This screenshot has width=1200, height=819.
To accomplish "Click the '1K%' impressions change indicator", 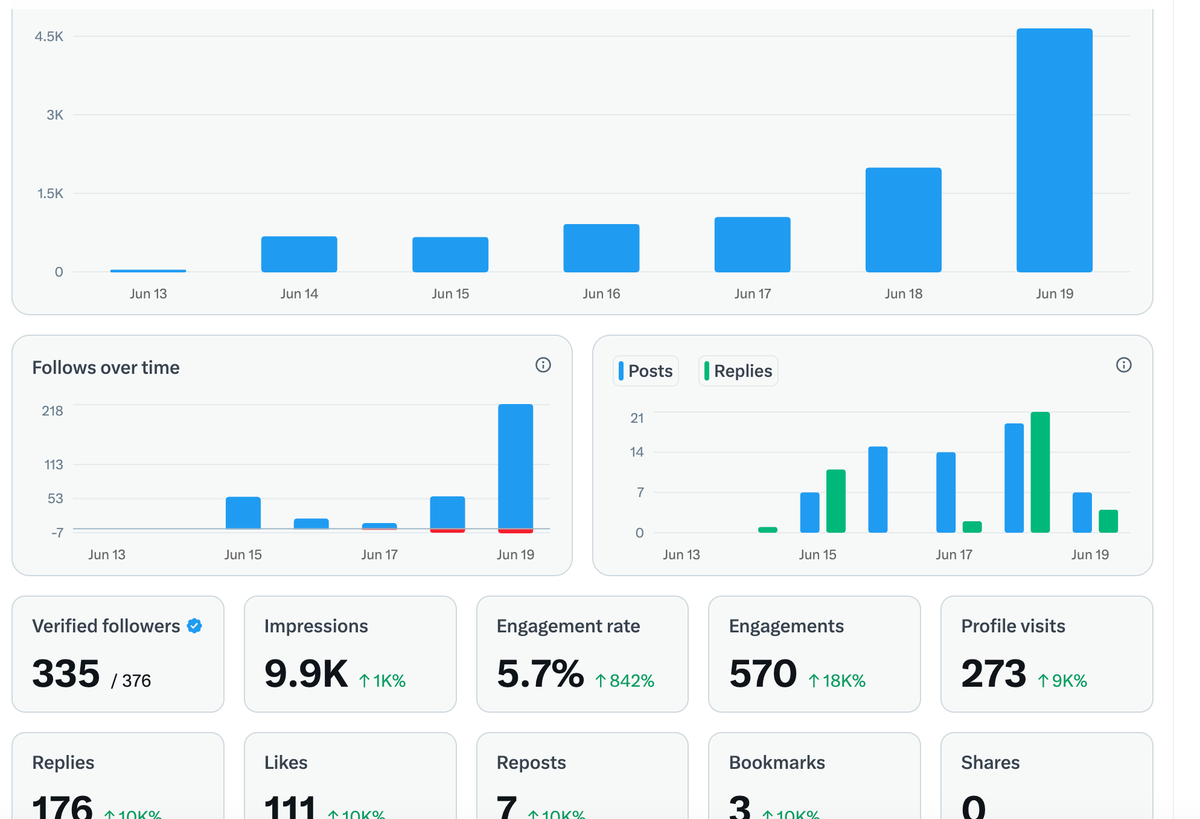I will click(382, 681).
